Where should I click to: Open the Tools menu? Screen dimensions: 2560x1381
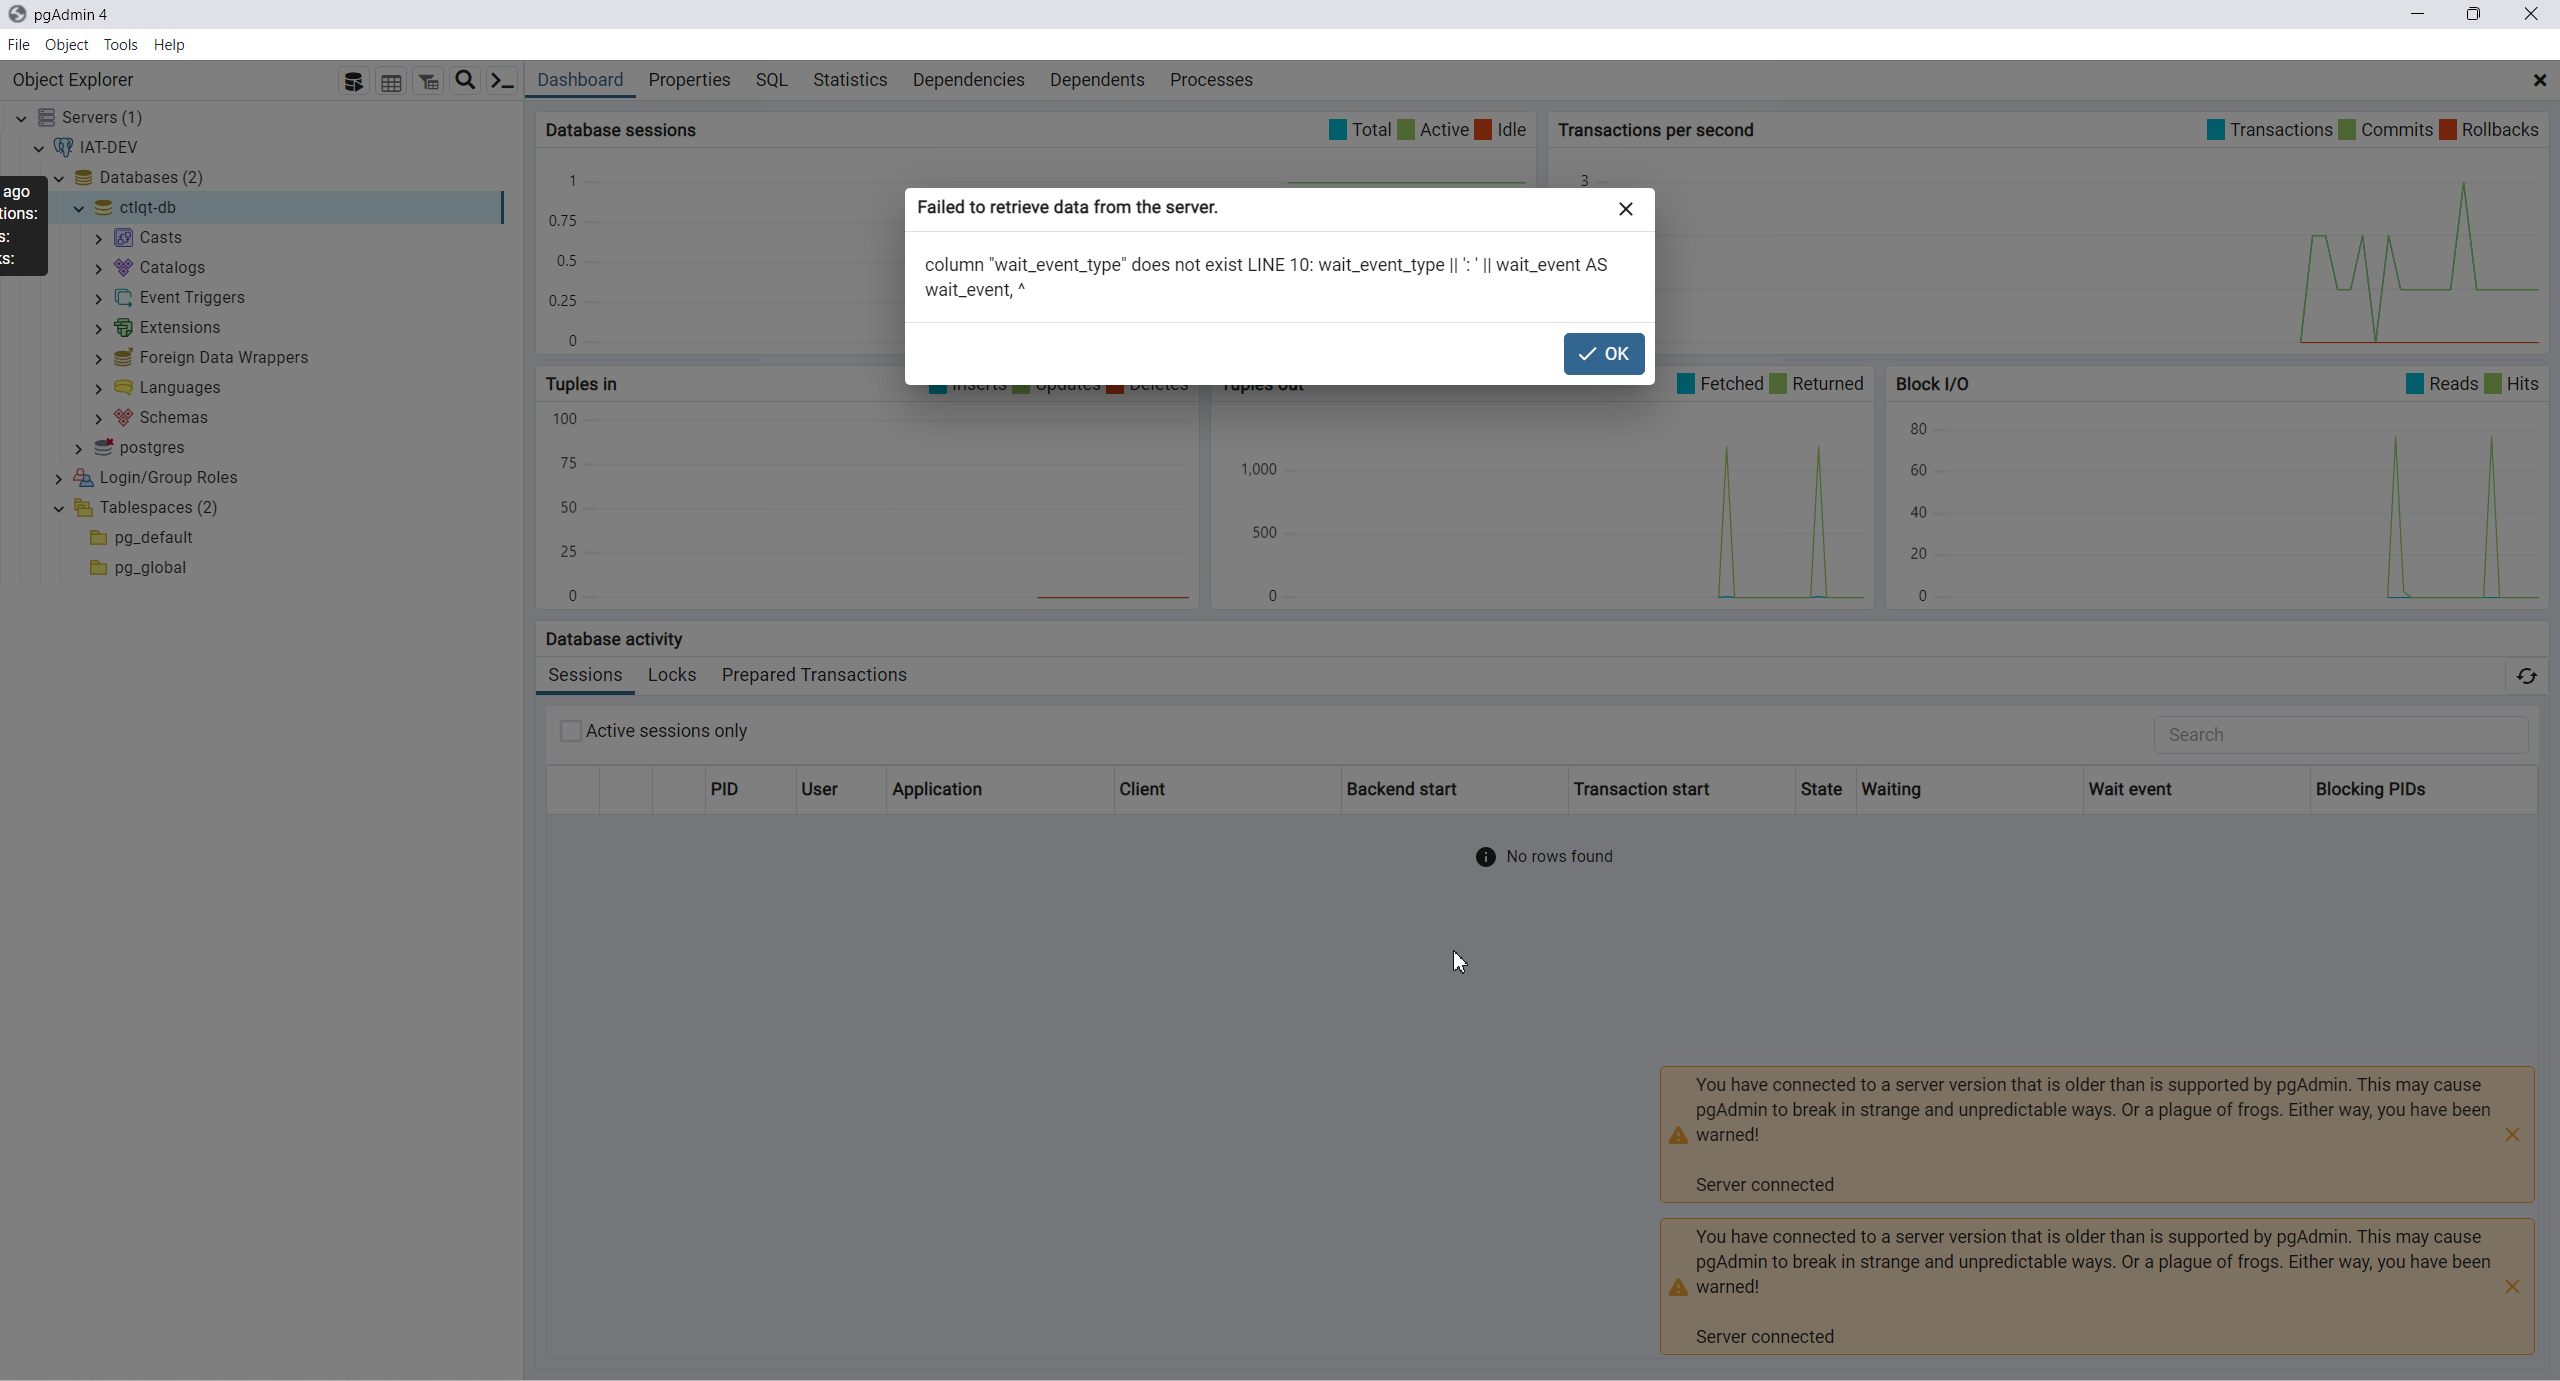click(x=121, y=44)
